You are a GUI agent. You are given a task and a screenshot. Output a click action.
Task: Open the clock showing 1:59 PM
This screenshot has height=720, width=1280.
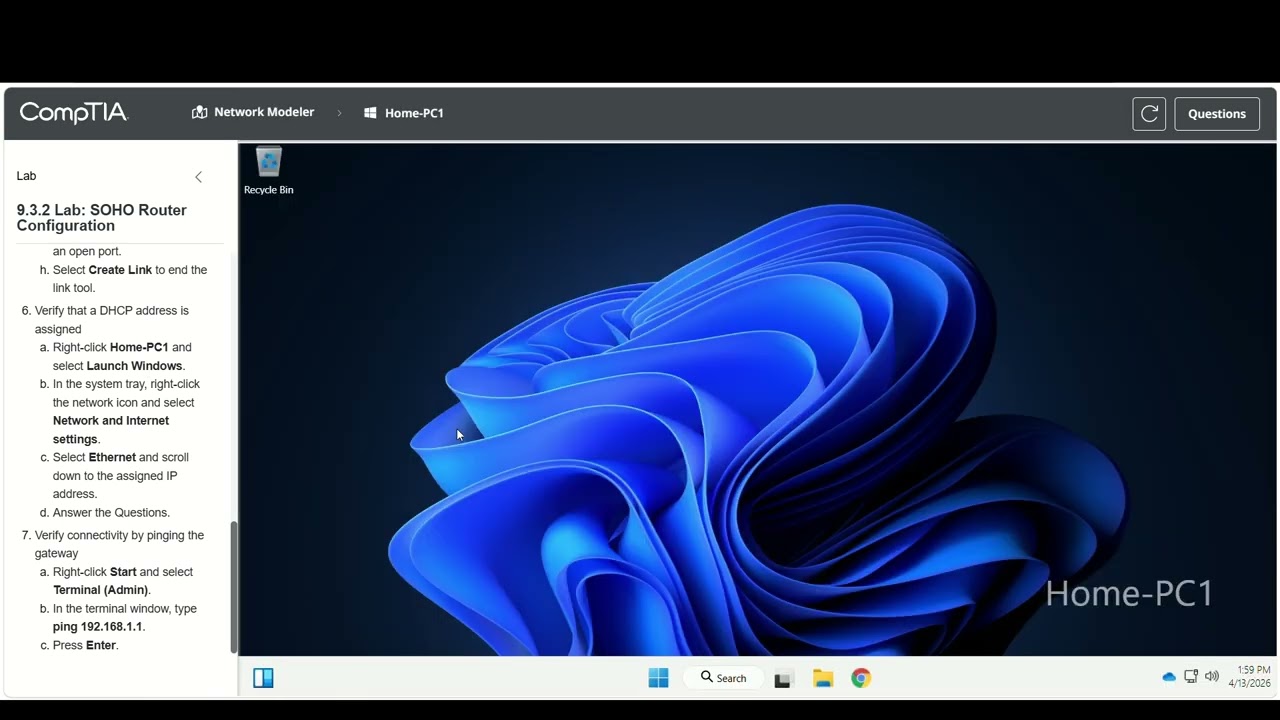point(1250,677)
